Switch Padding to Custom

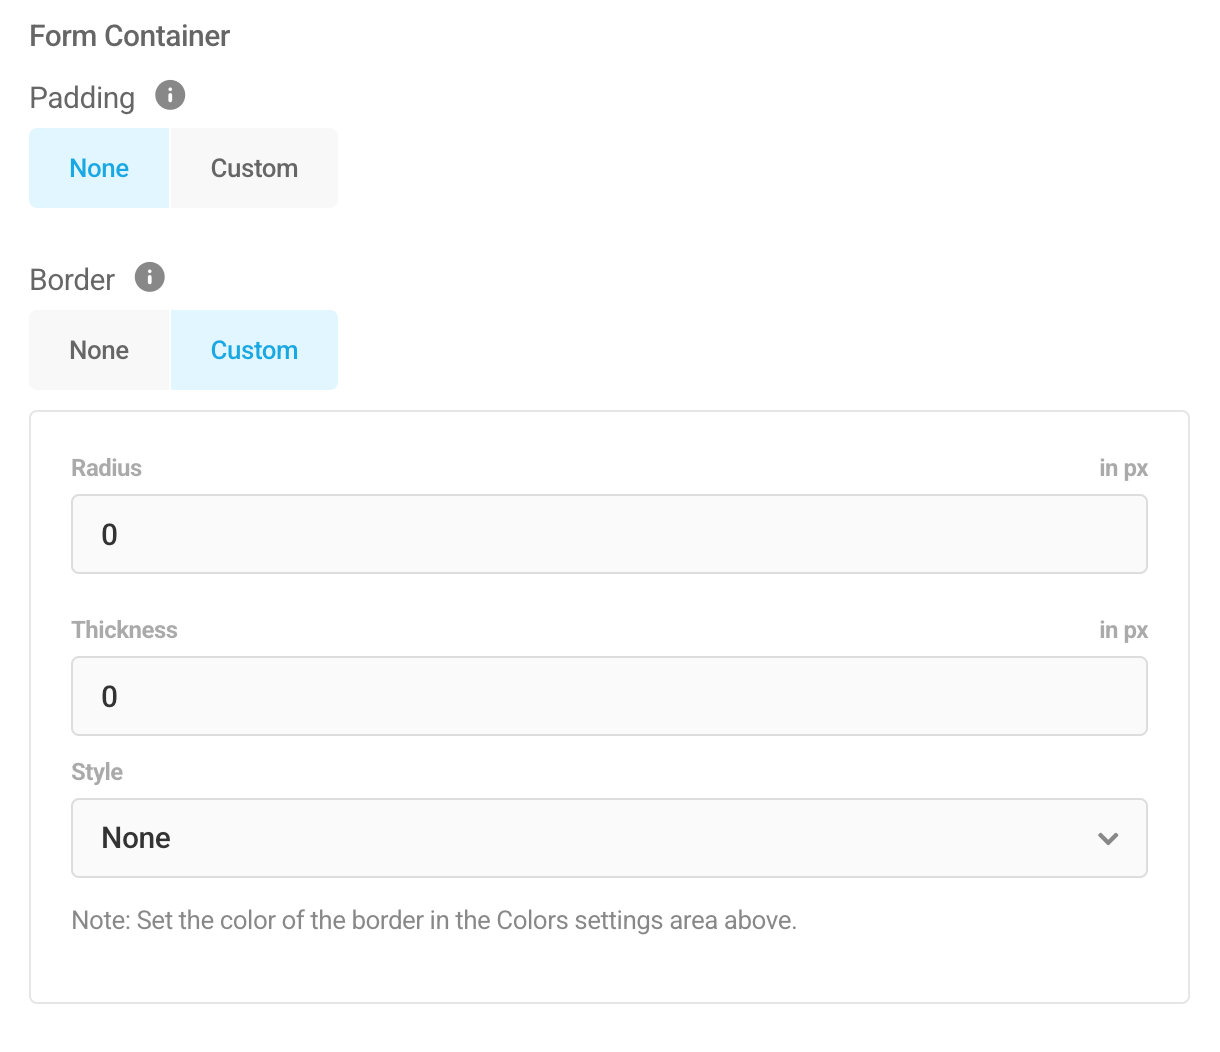point(254,168)
